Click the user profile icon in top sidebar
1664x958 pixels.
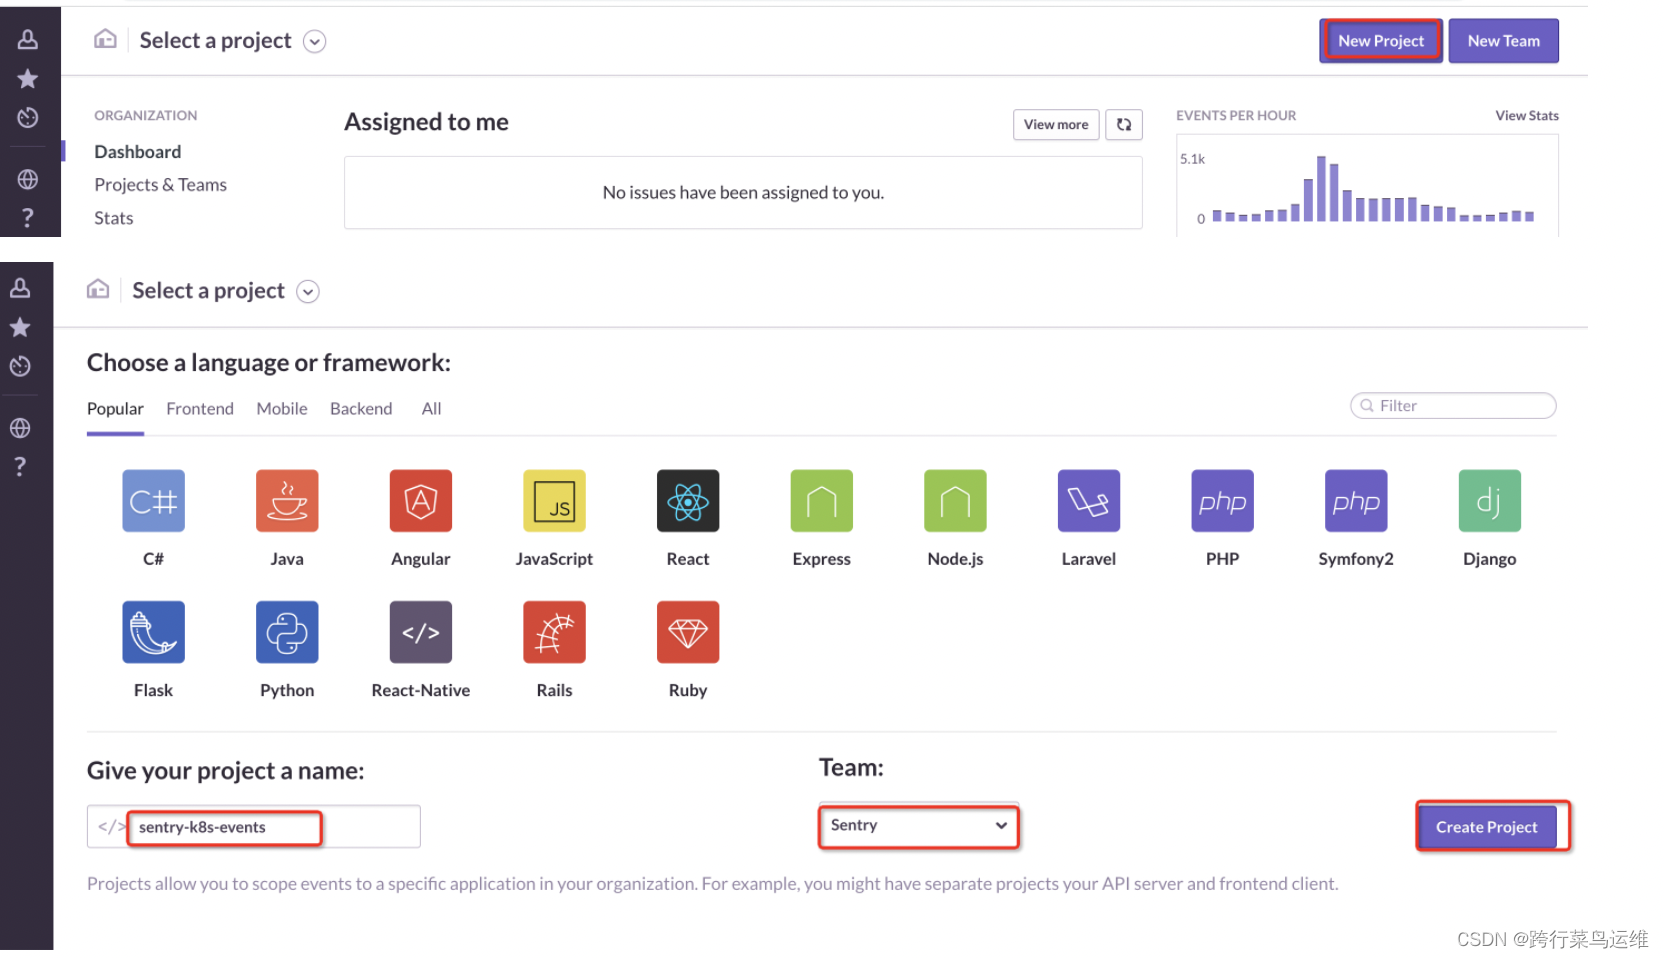coord(28,39)
